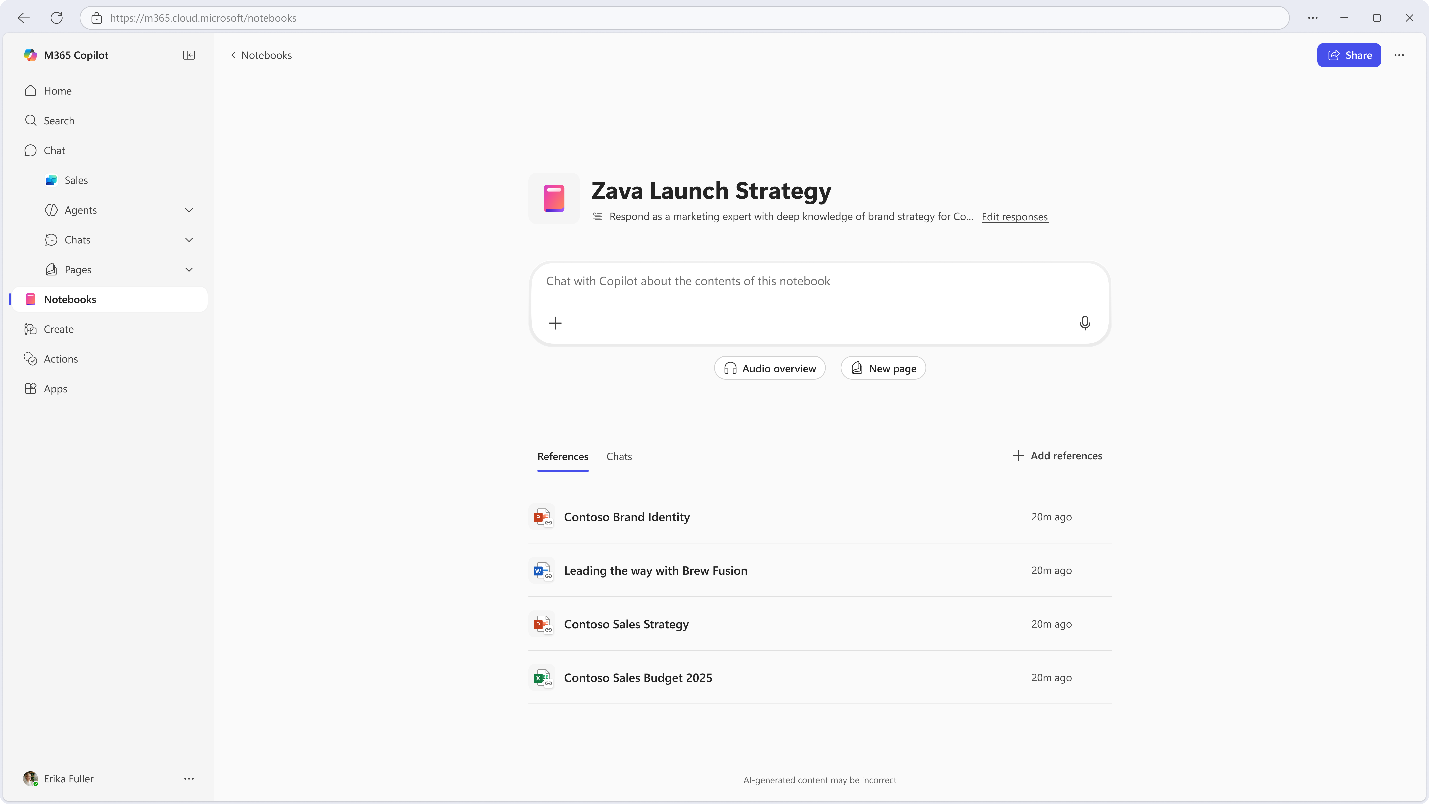Select the References tab
This screenshot has width=1429, height=804.
pyautogui.click(x=563, y=457)
